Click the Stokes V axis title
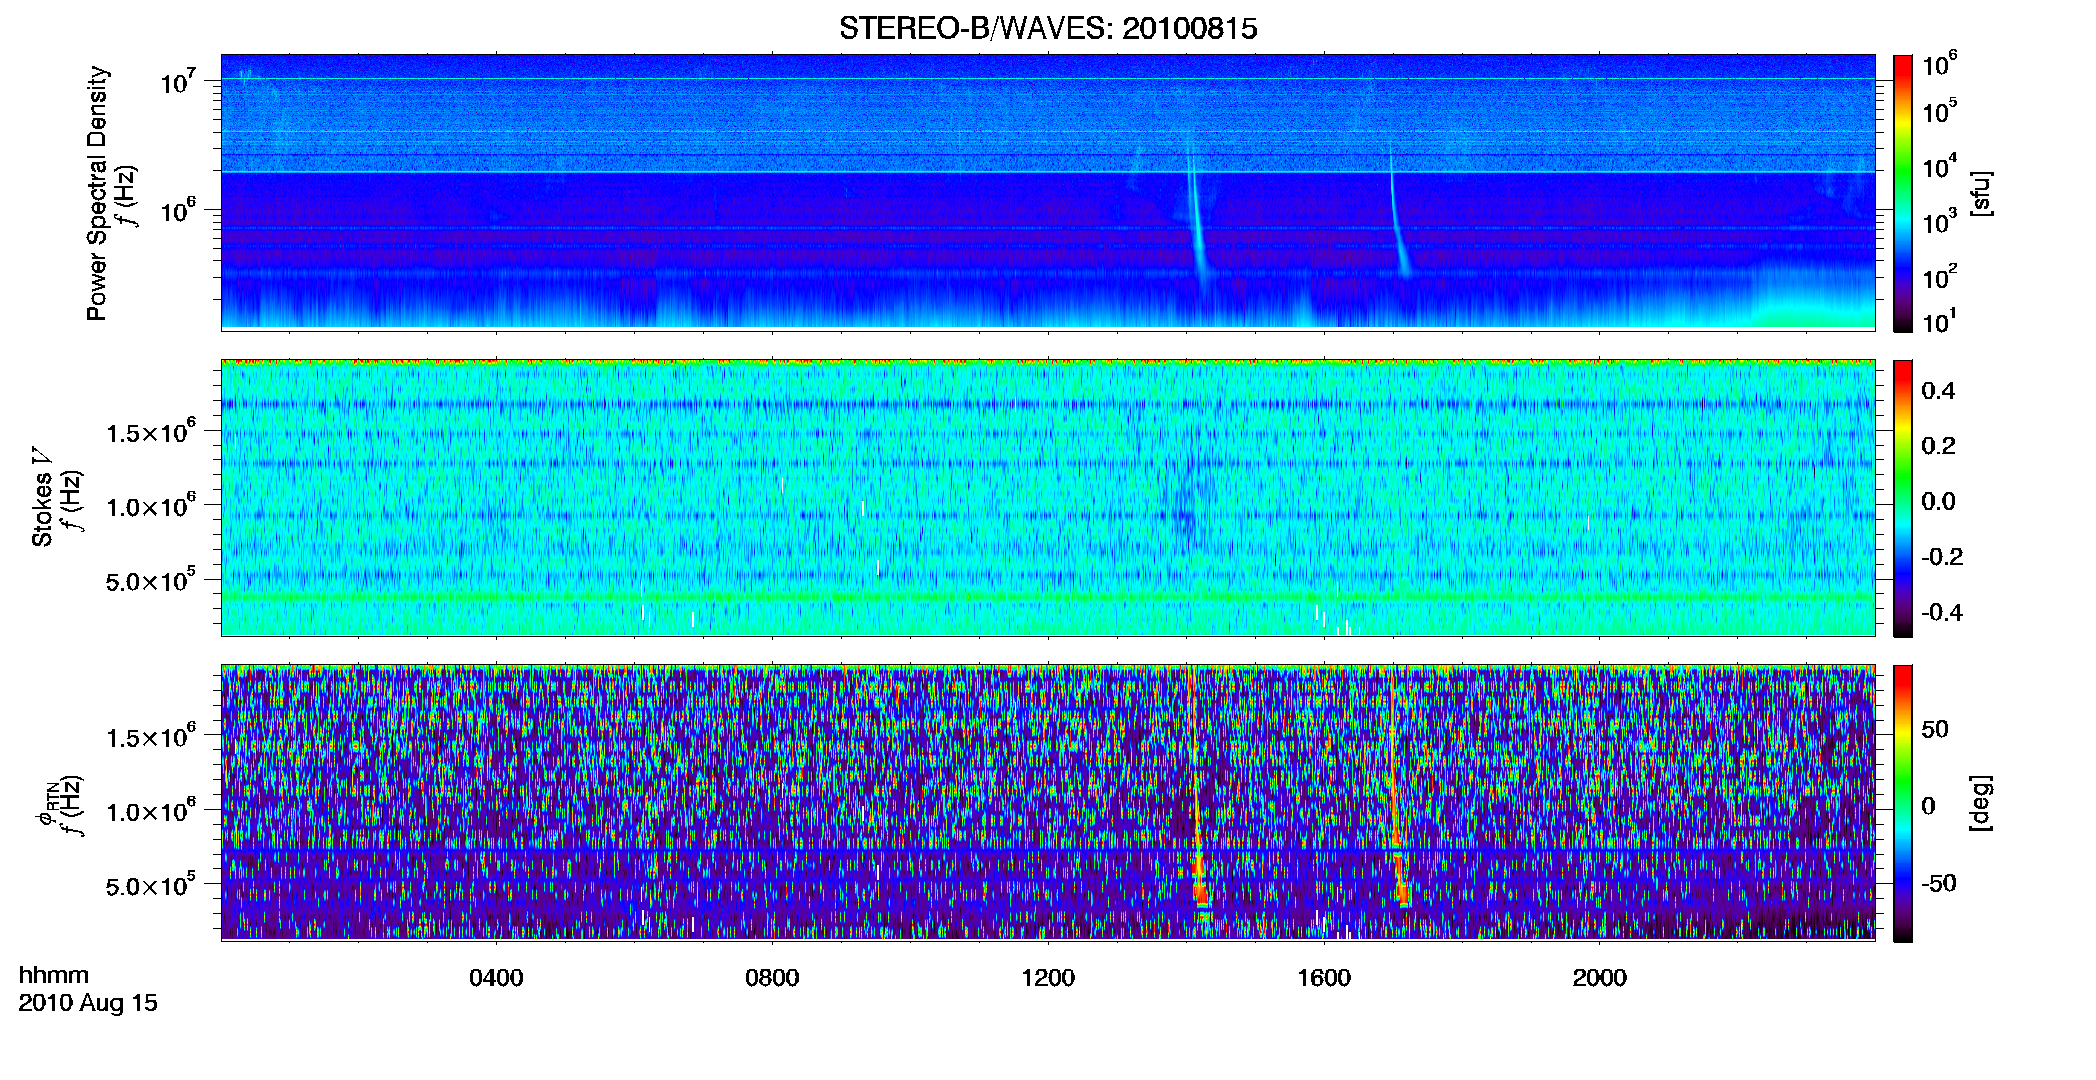 (x=43, y=498)
